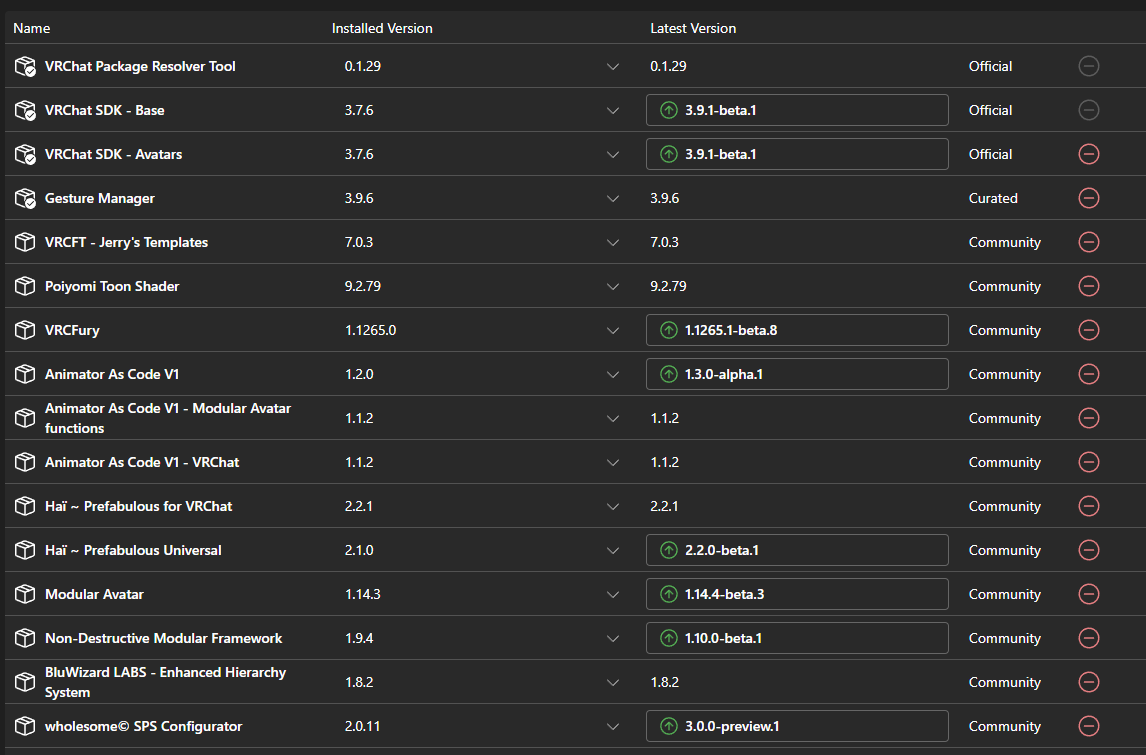Click Official label in Package Resolver Tool row

point(990,67)
